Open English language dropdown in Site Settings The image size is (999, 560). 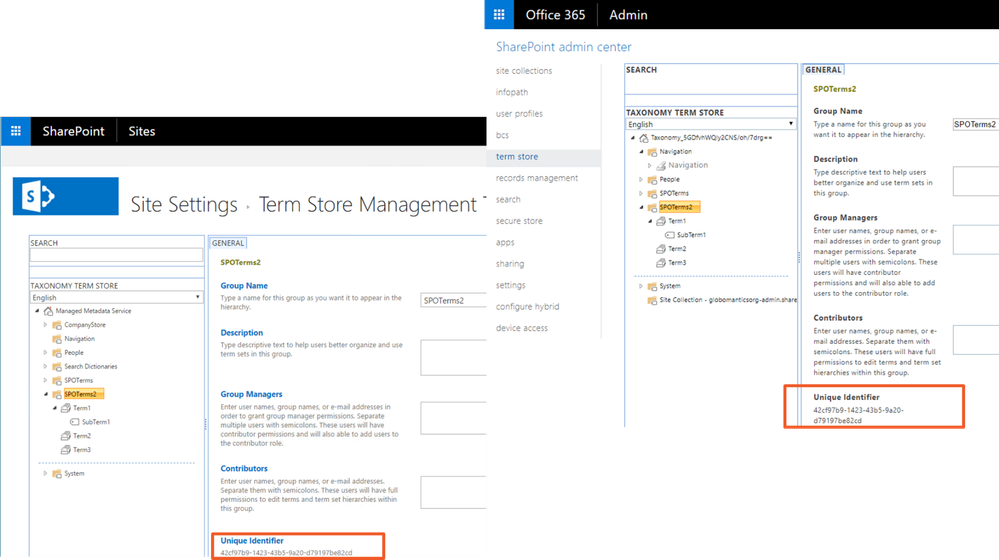pyautogui.click(x=117, y=298)
